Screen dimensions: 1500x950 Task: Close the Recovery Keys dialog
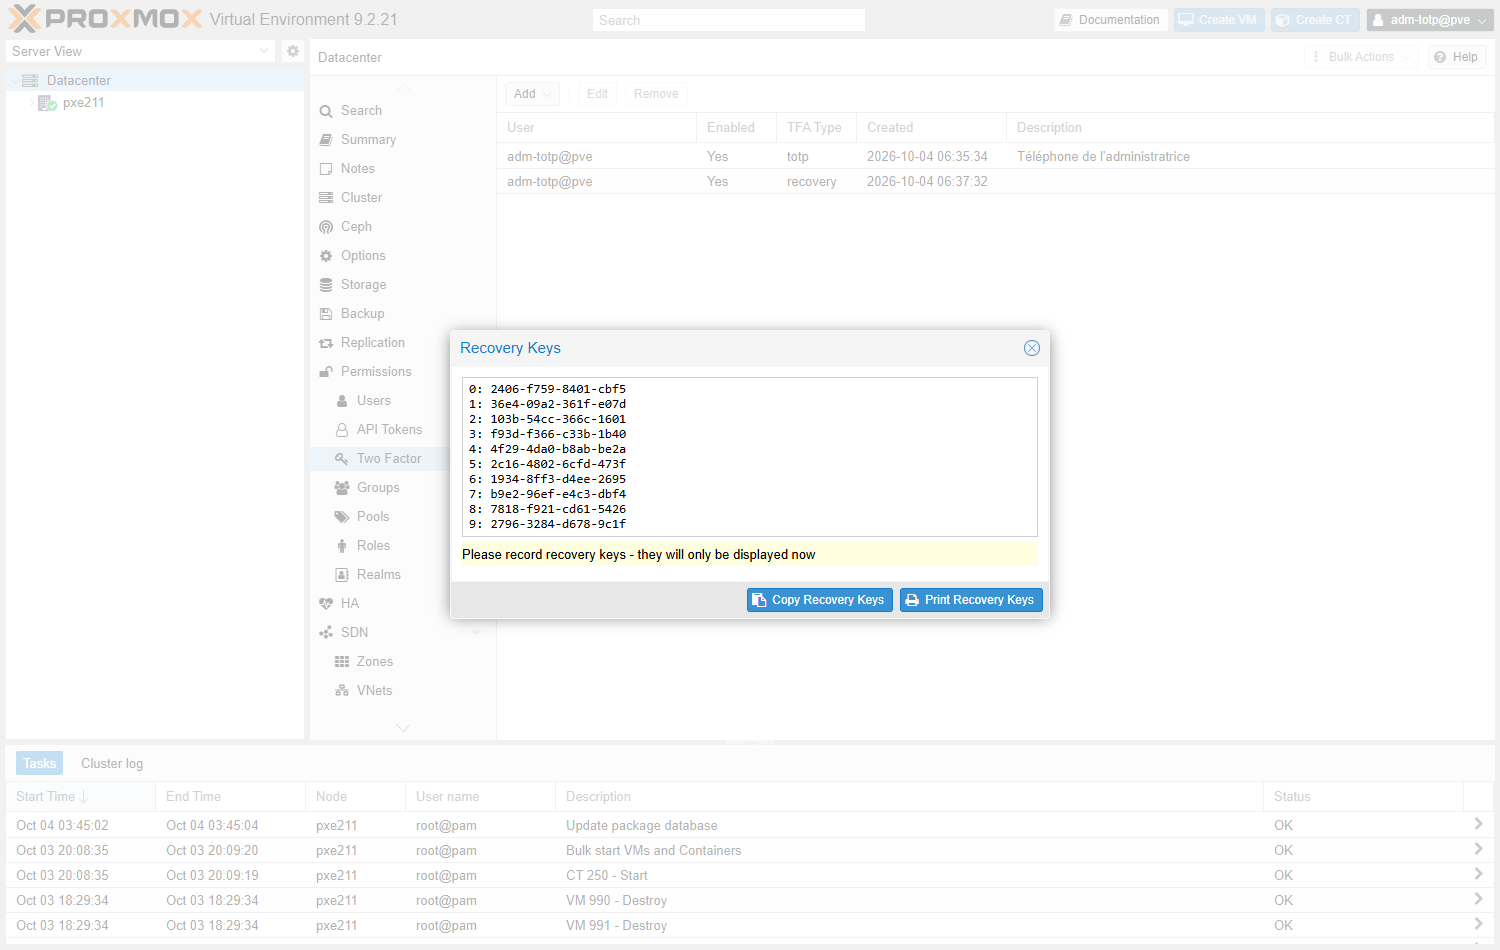pos(1032,348)
